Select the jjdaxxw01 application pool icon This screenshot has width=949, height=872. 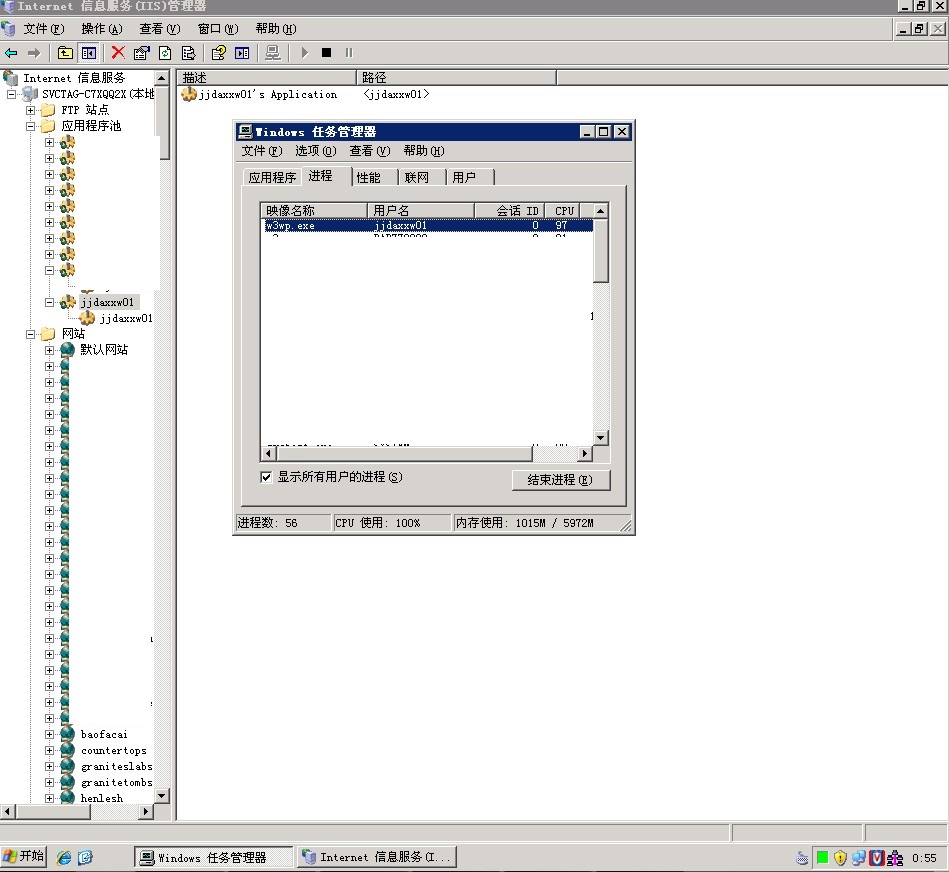coord(67,301)
